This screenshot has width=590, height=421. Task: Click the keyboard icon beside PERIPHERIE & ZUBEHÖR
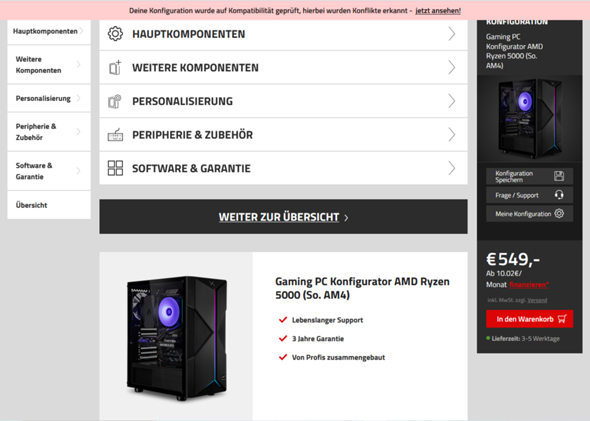(115, 135)
